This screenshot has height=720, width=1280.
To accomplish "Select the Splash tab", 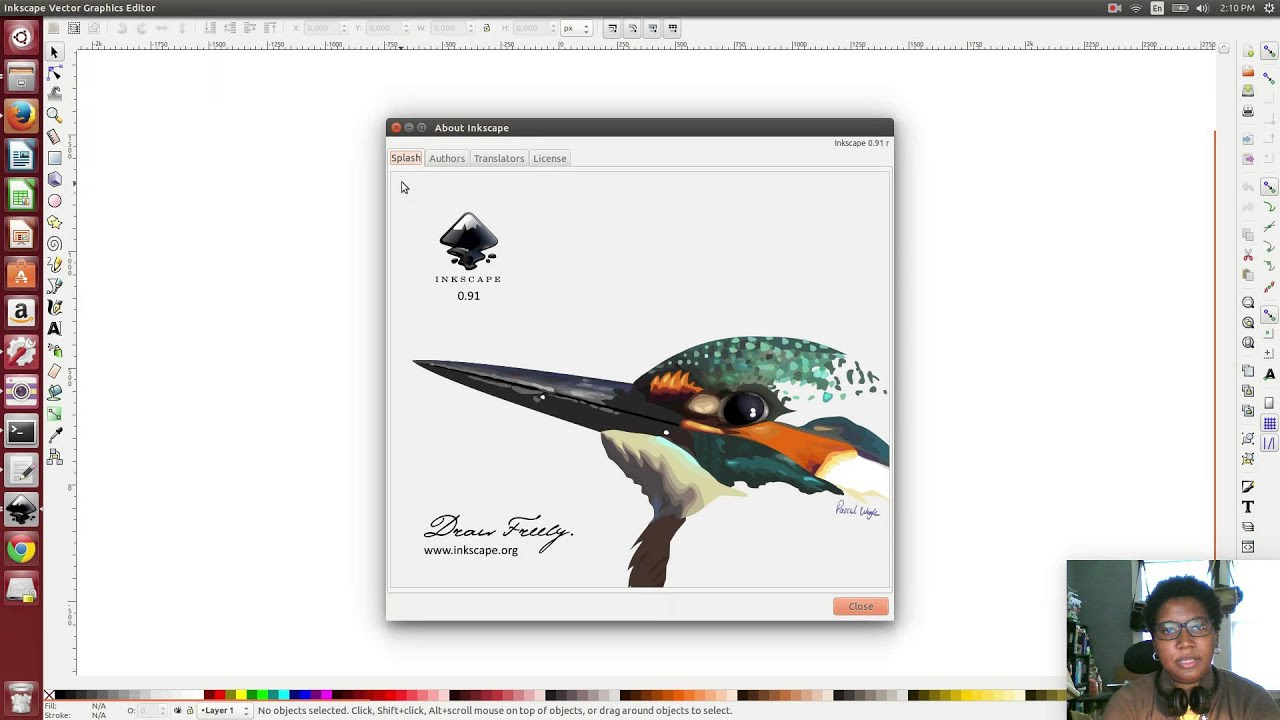I will click(x=406, y=158).
